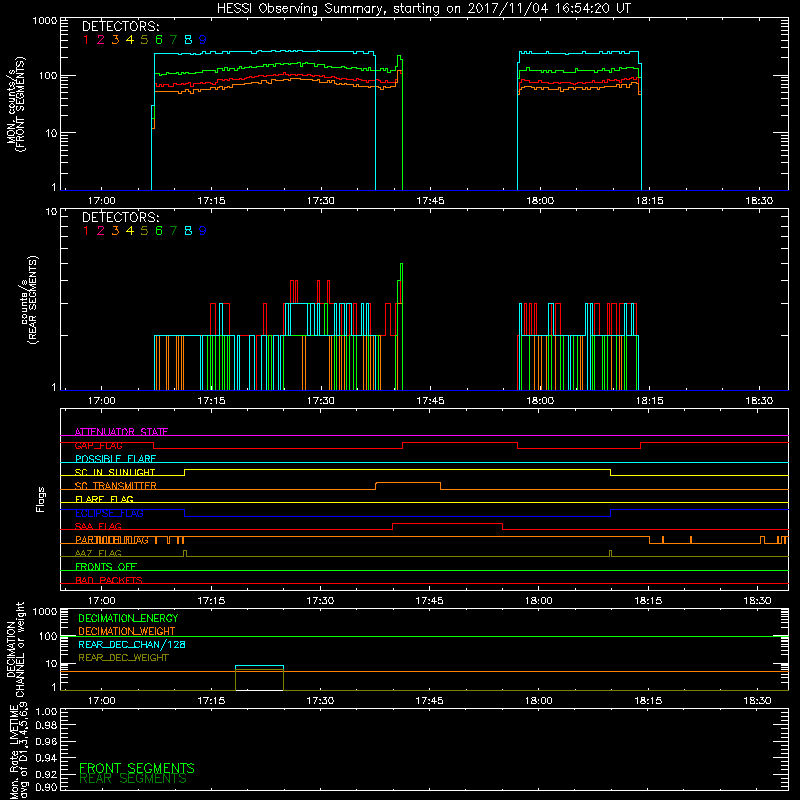
Task: Pick detector 4 in the rear segments legend
Action: click(130, 231)
